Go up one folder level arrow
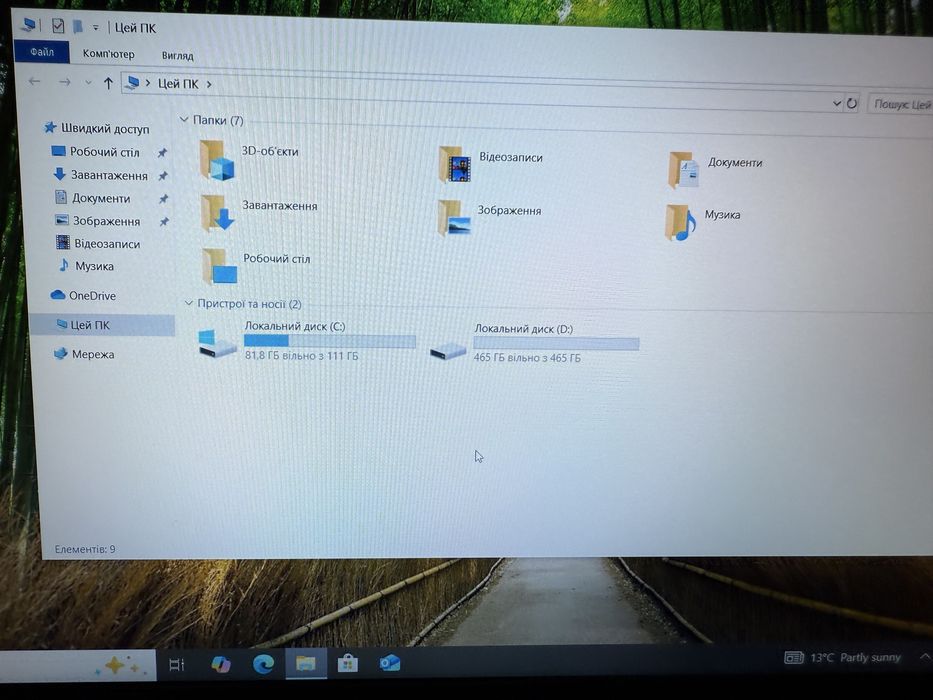The image size is (933, 700). coord(108,83)
